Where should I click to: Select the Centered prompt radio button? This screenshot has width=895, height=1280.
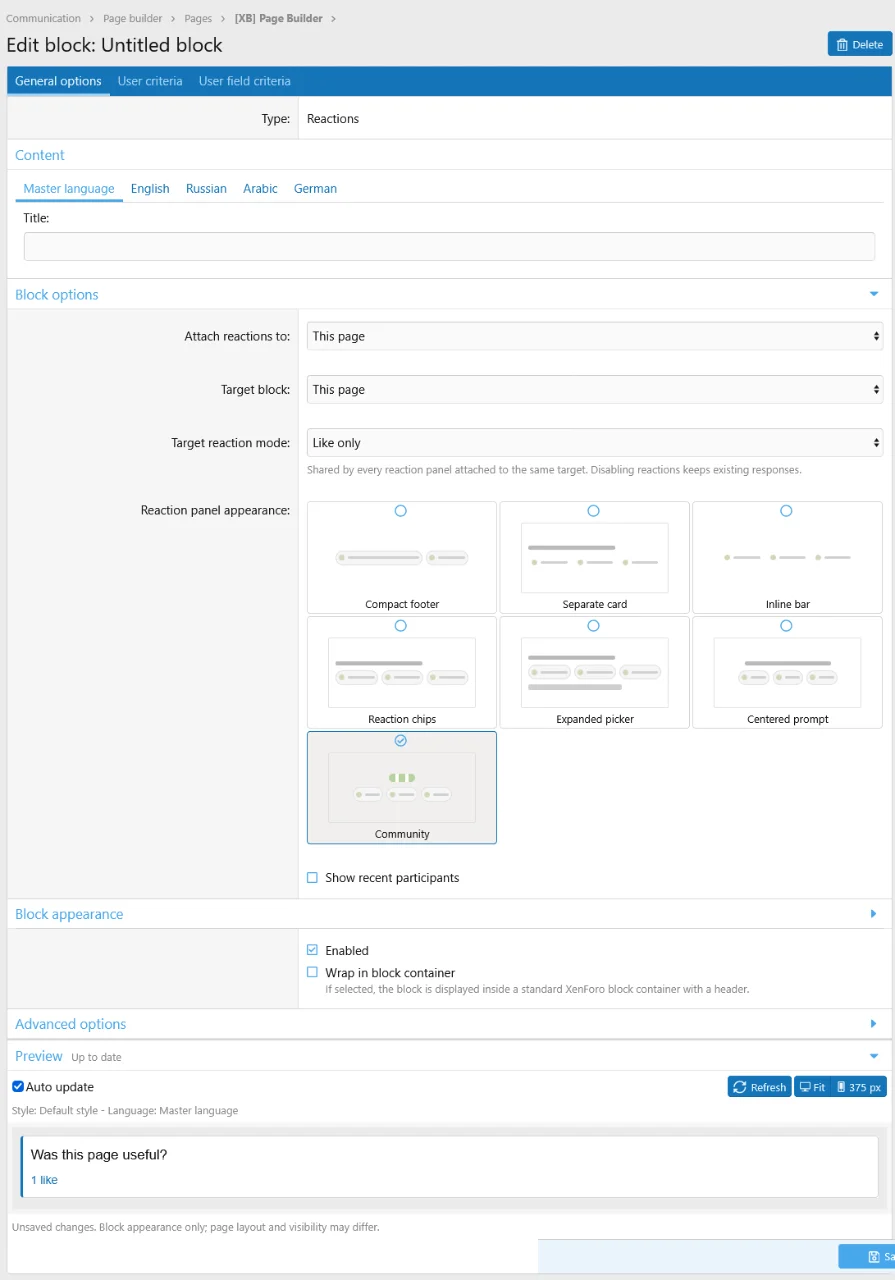click(786, 626)
